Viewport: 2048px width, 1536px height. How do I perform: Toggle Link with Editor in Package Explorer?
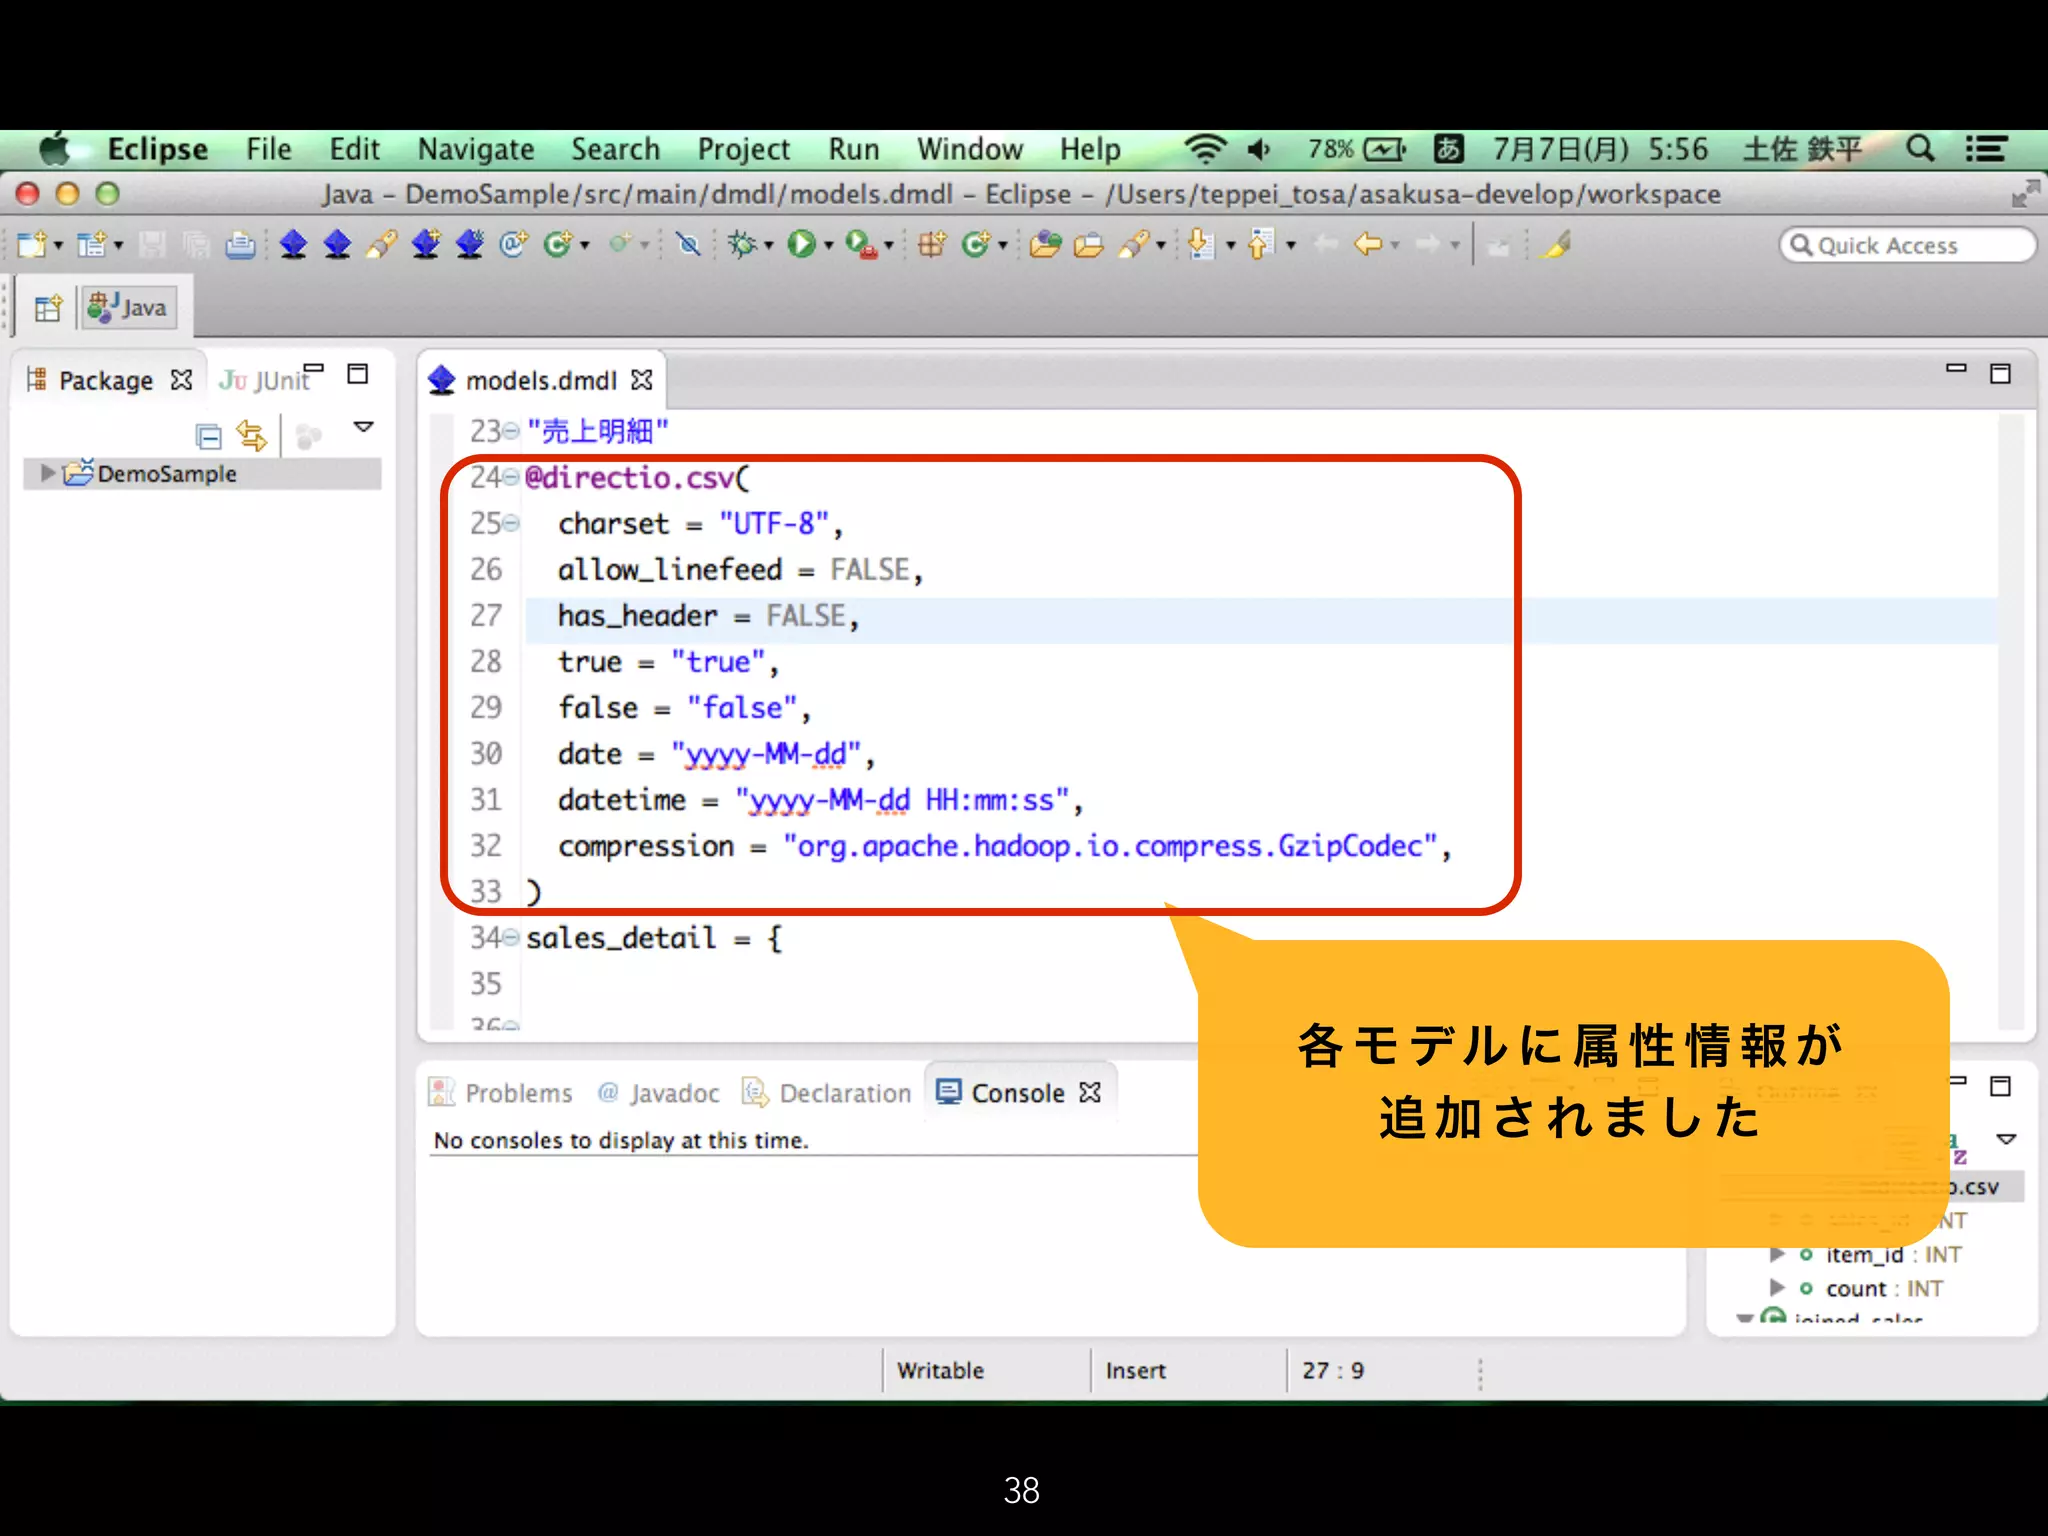click(x=252, y=436)
